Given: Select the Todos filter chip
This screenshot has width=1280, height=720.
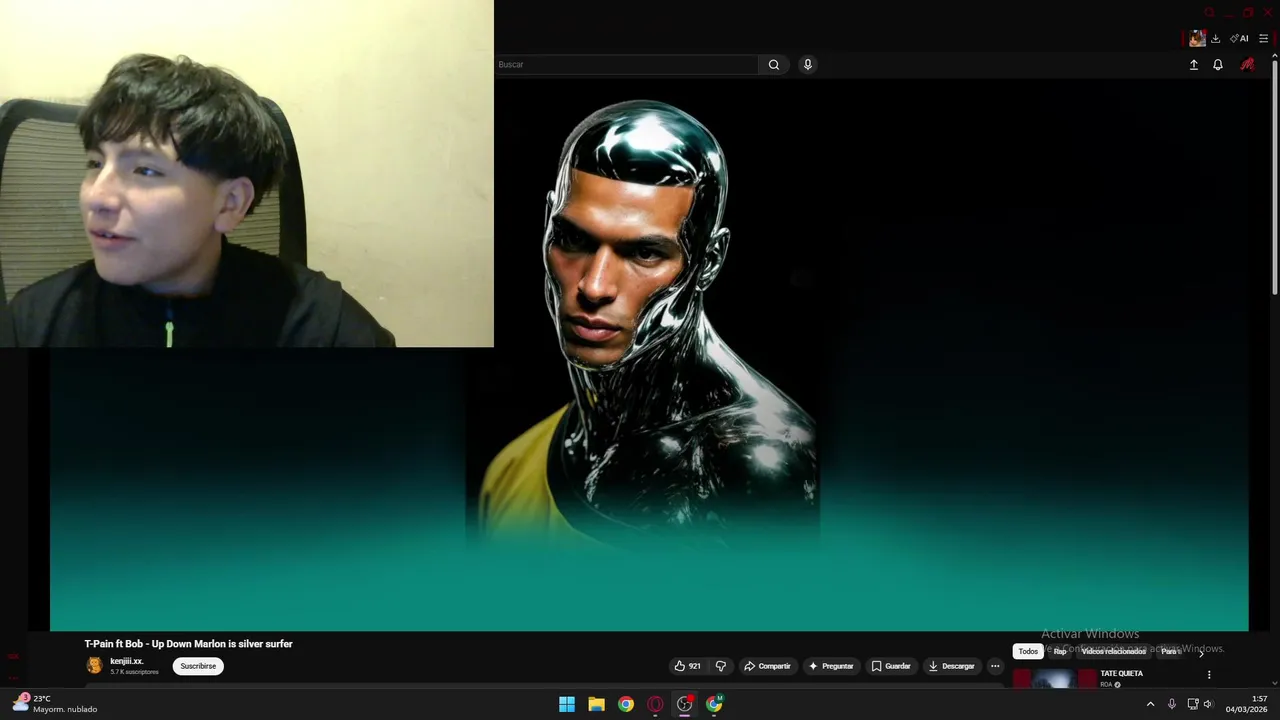Looking at the screenshot, I should point(1028,651).
